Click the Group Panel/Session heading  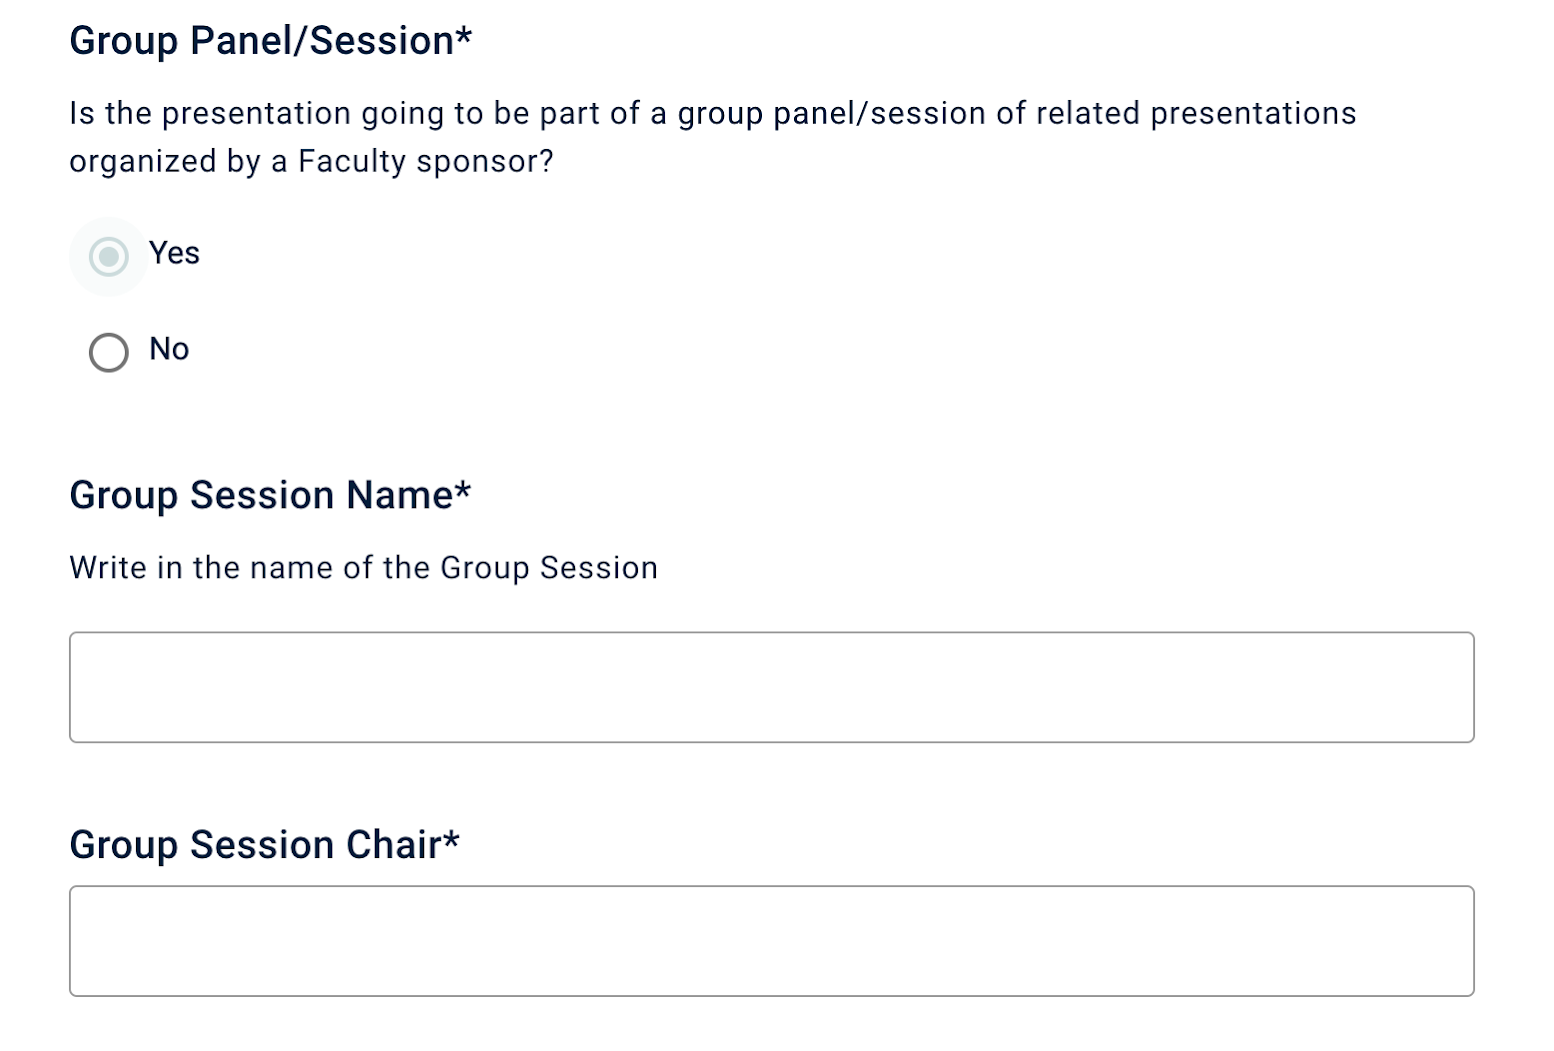[262, 41]
